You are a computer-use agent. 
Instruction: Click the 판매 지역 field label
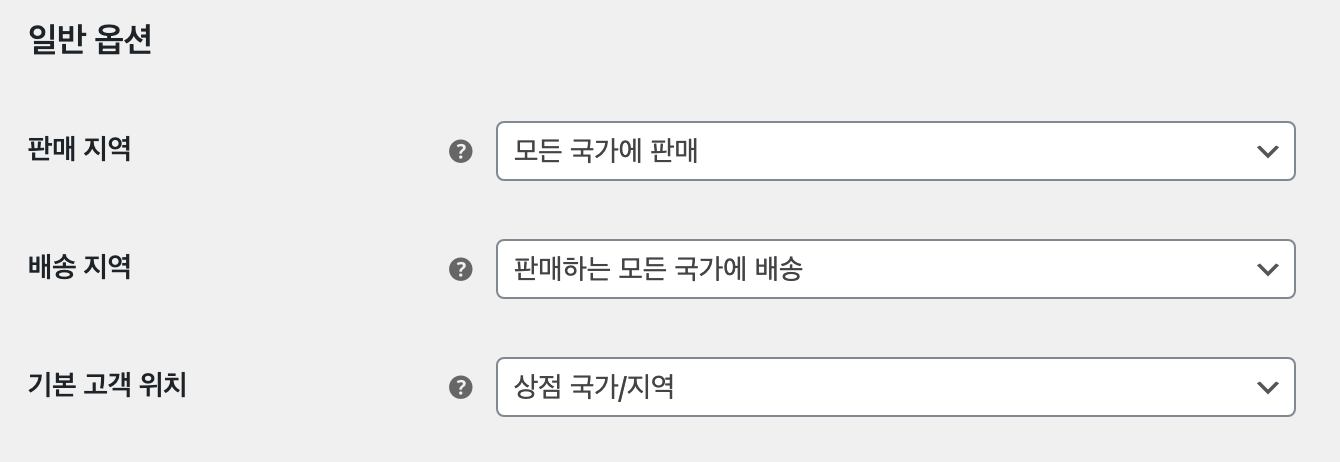tap(79, 149)
